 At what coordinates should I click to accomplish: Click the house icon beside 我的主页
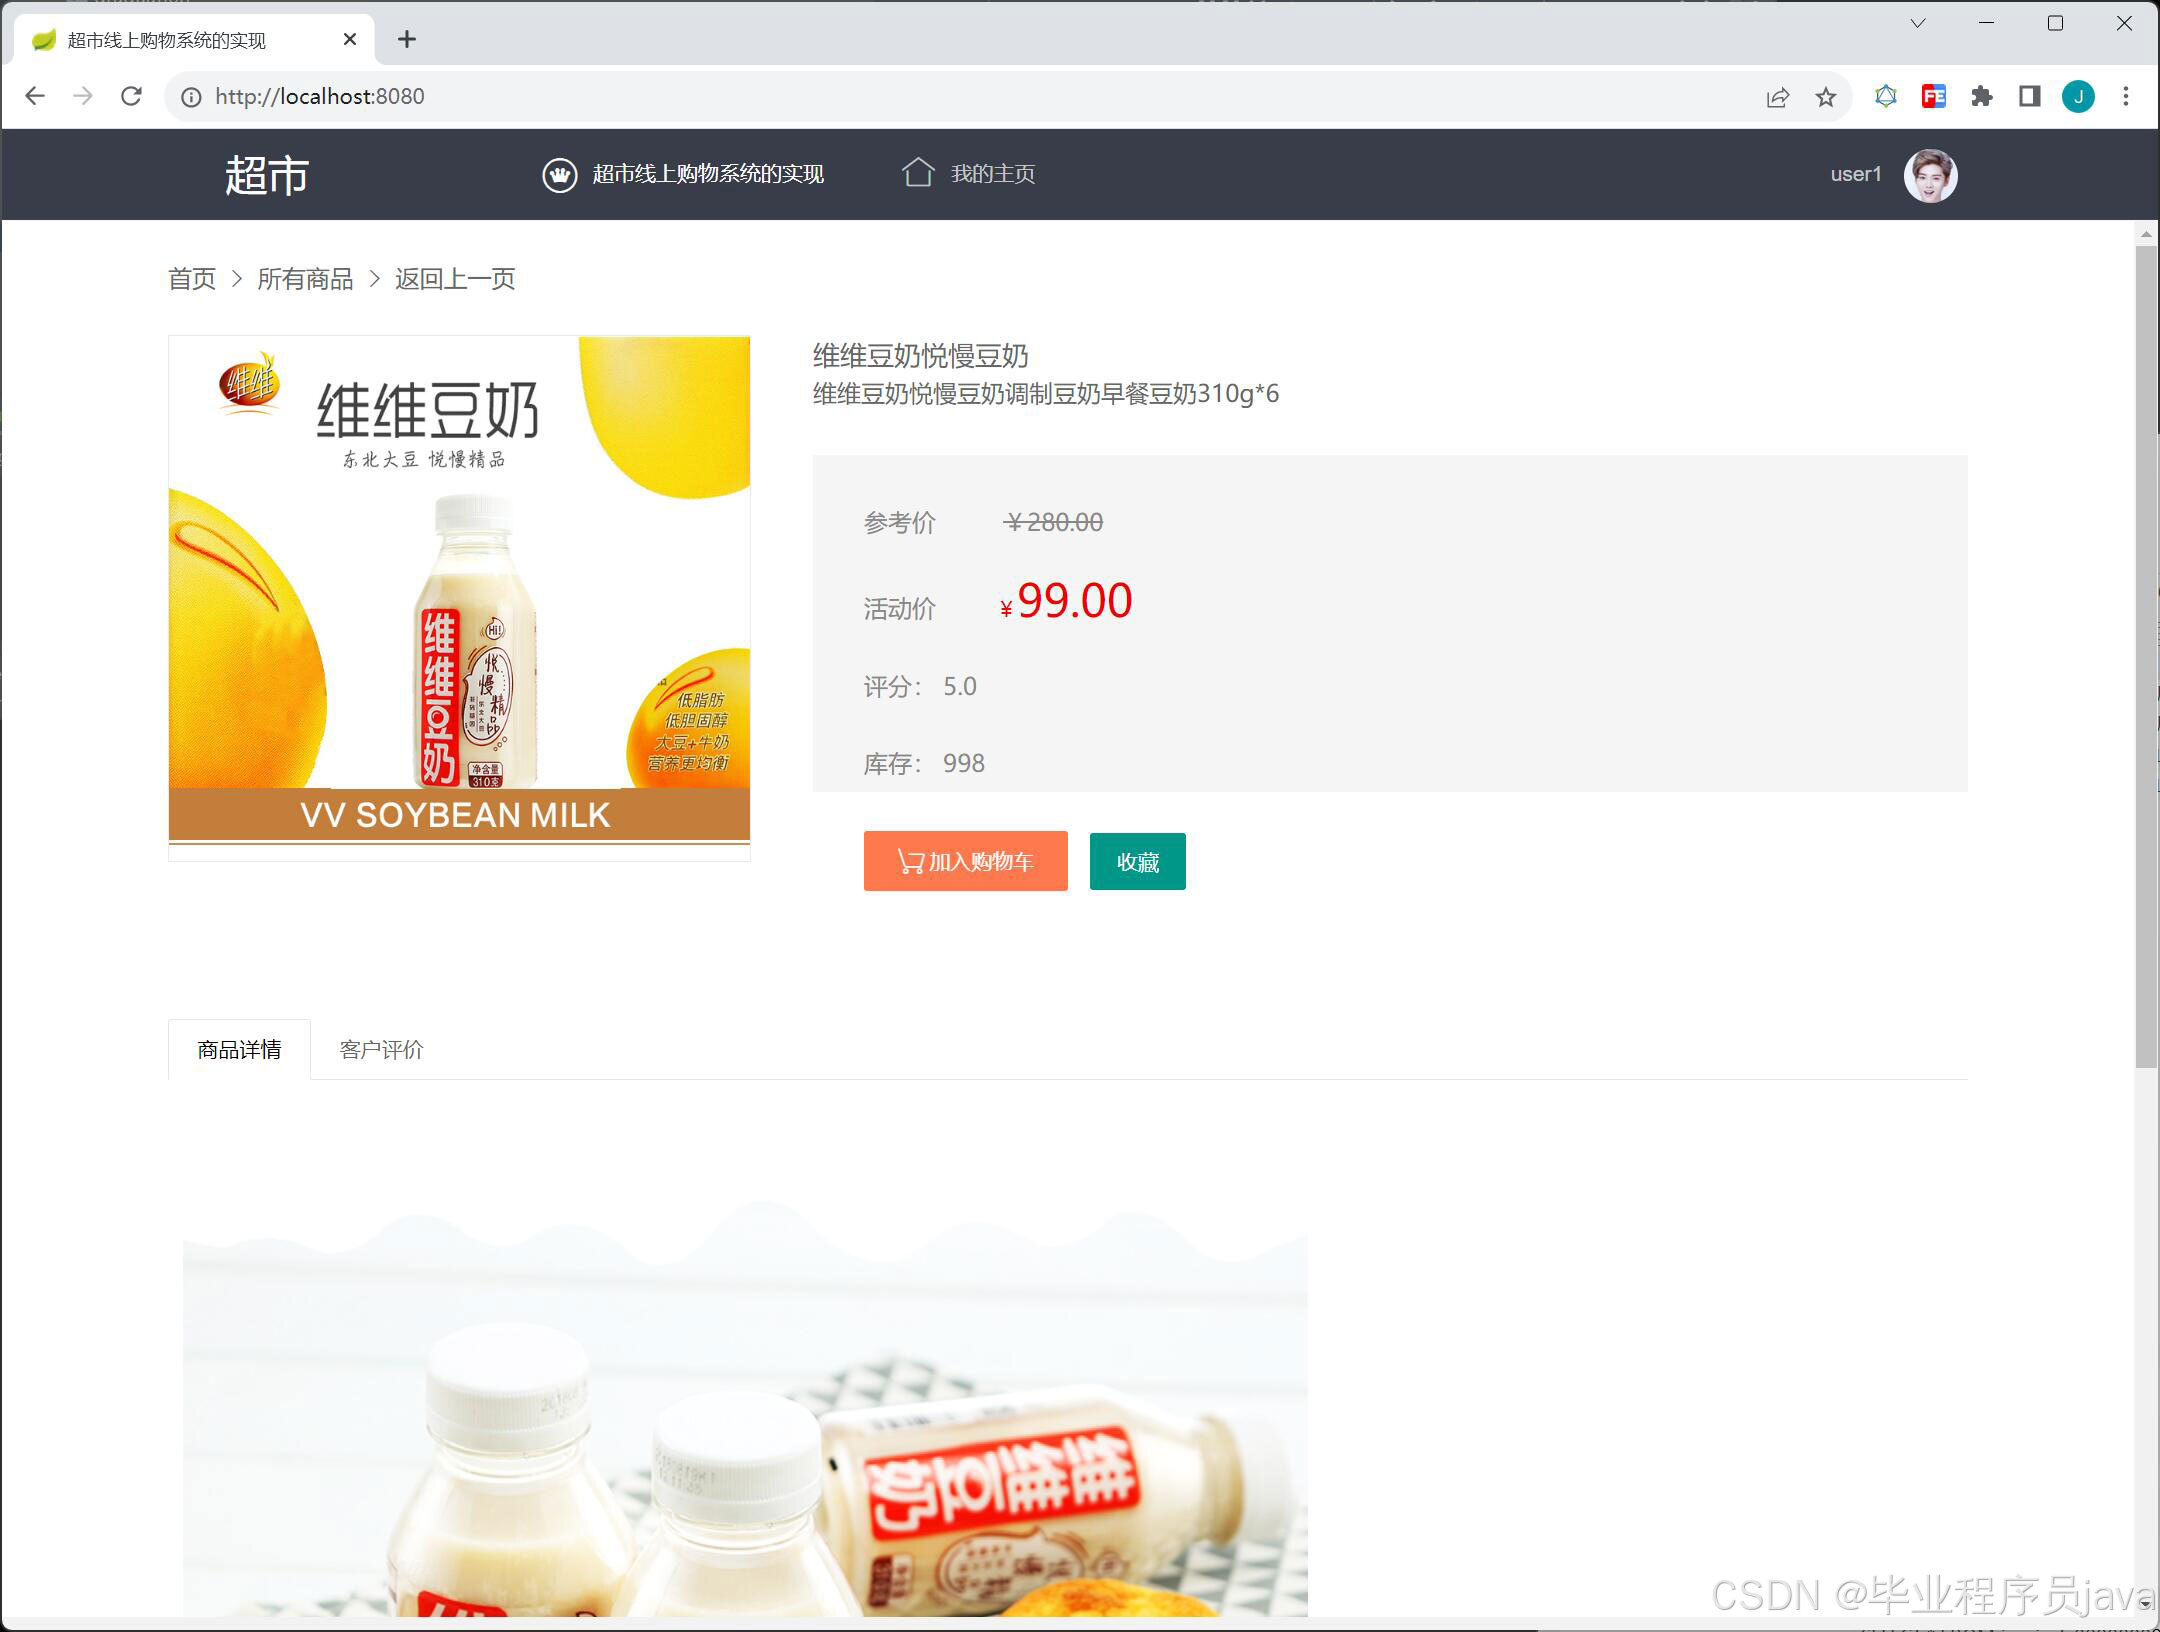coord(917,173)
